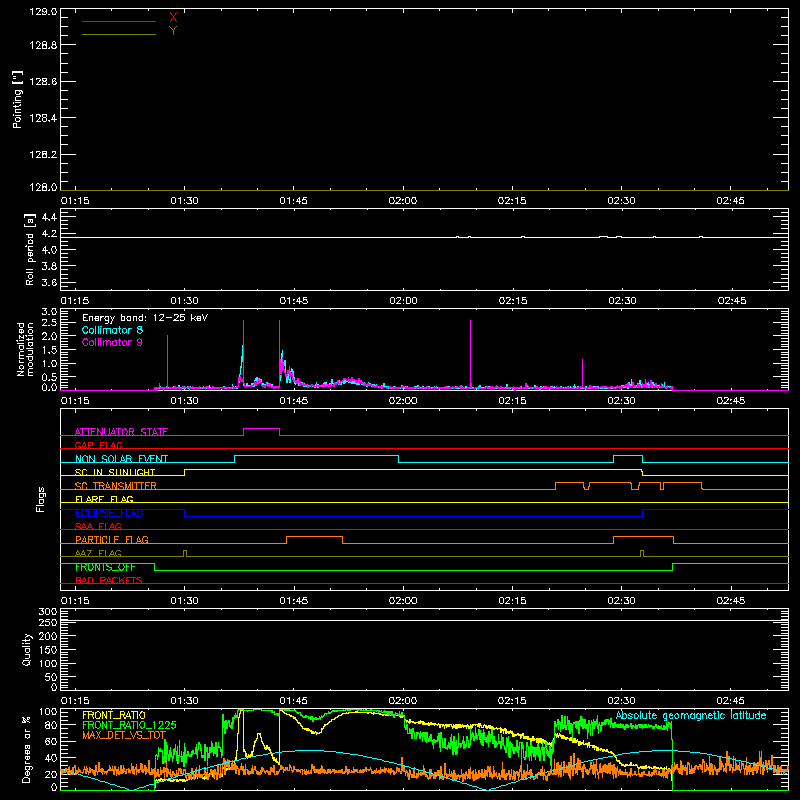This screenshot has width=800, height=800.
Task: Click the SC_IN_SUNLIGHT flag label
Action: click(115, 472)
